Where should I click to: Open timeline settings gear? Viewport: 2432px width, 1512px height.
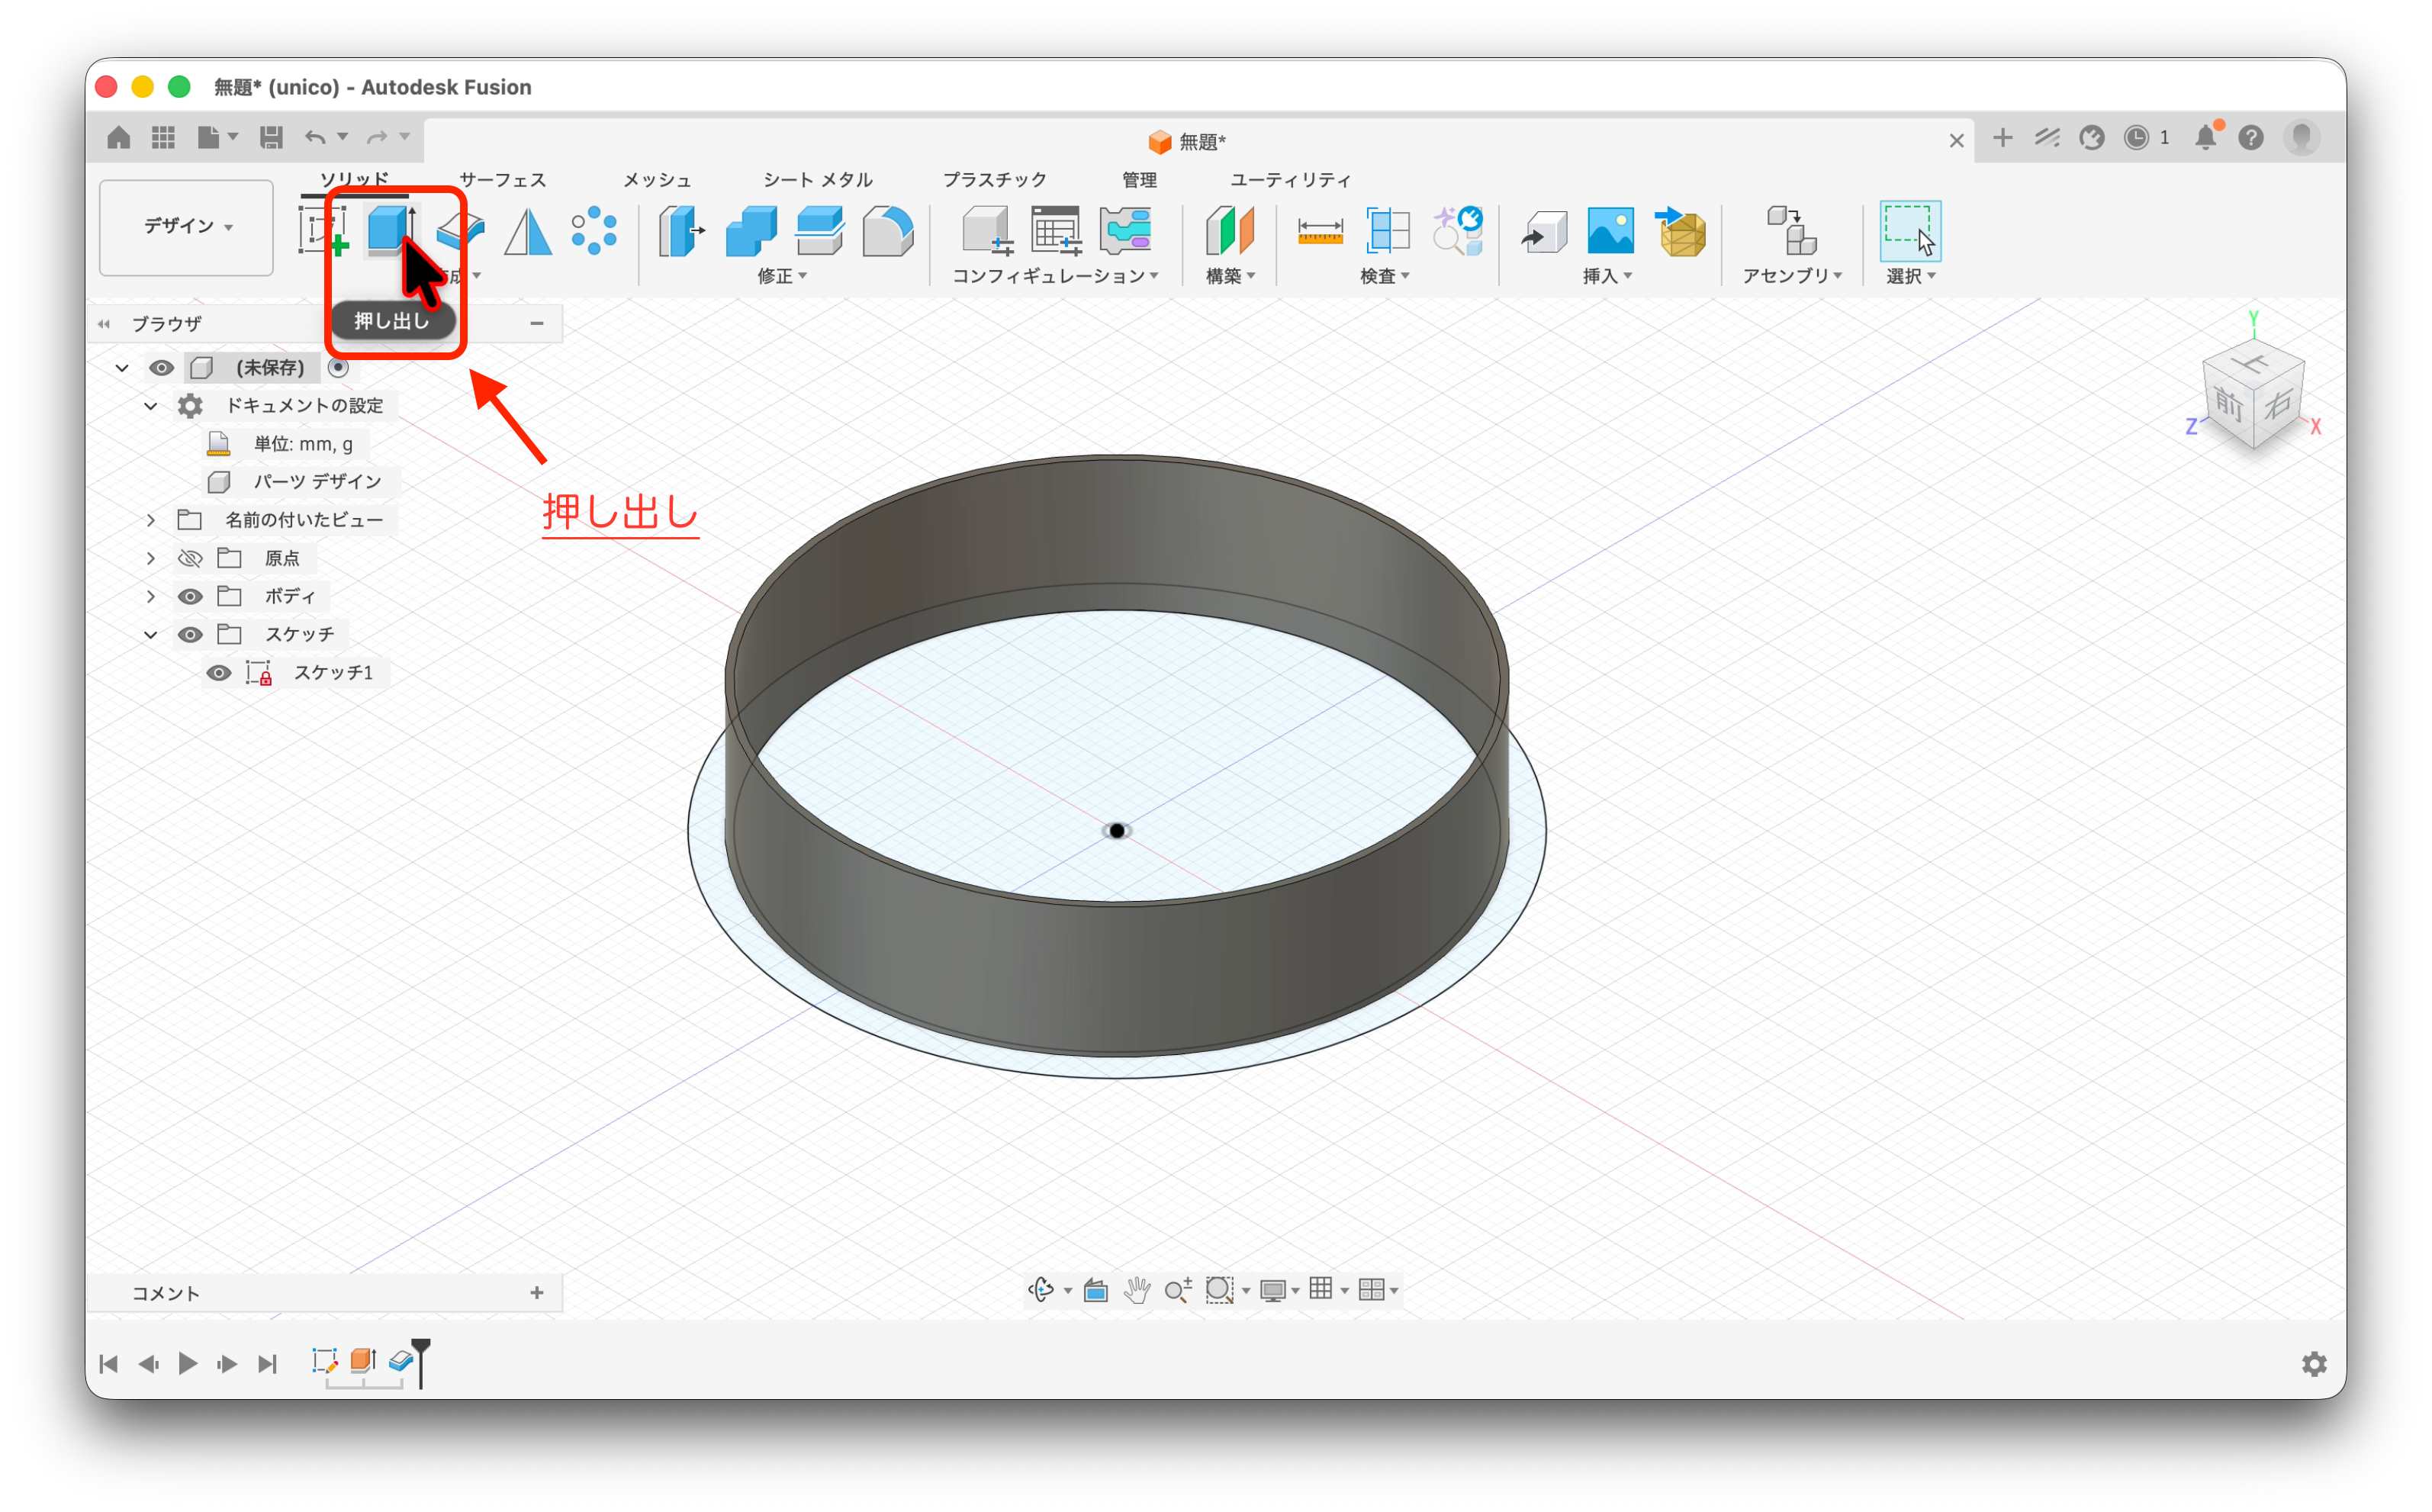tap(2314, 1364)
